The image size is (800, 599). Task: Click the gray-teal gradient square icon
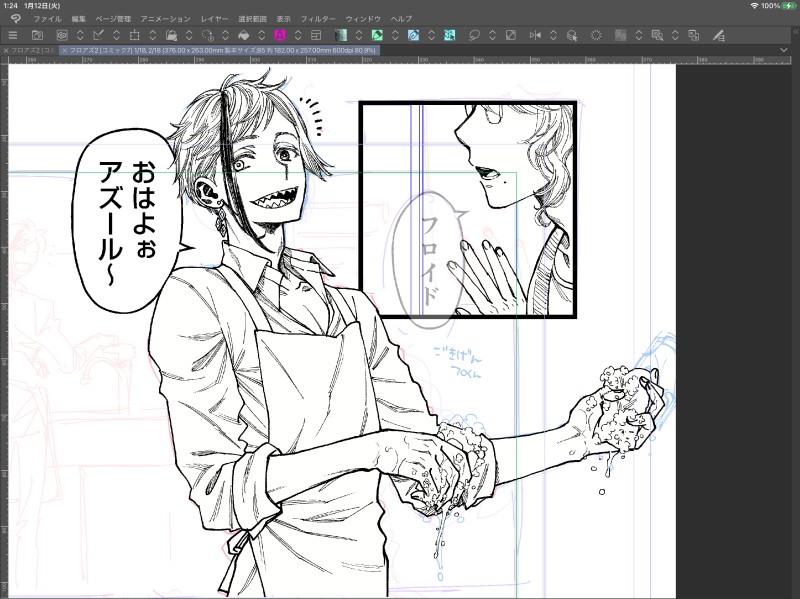(340, 35)
